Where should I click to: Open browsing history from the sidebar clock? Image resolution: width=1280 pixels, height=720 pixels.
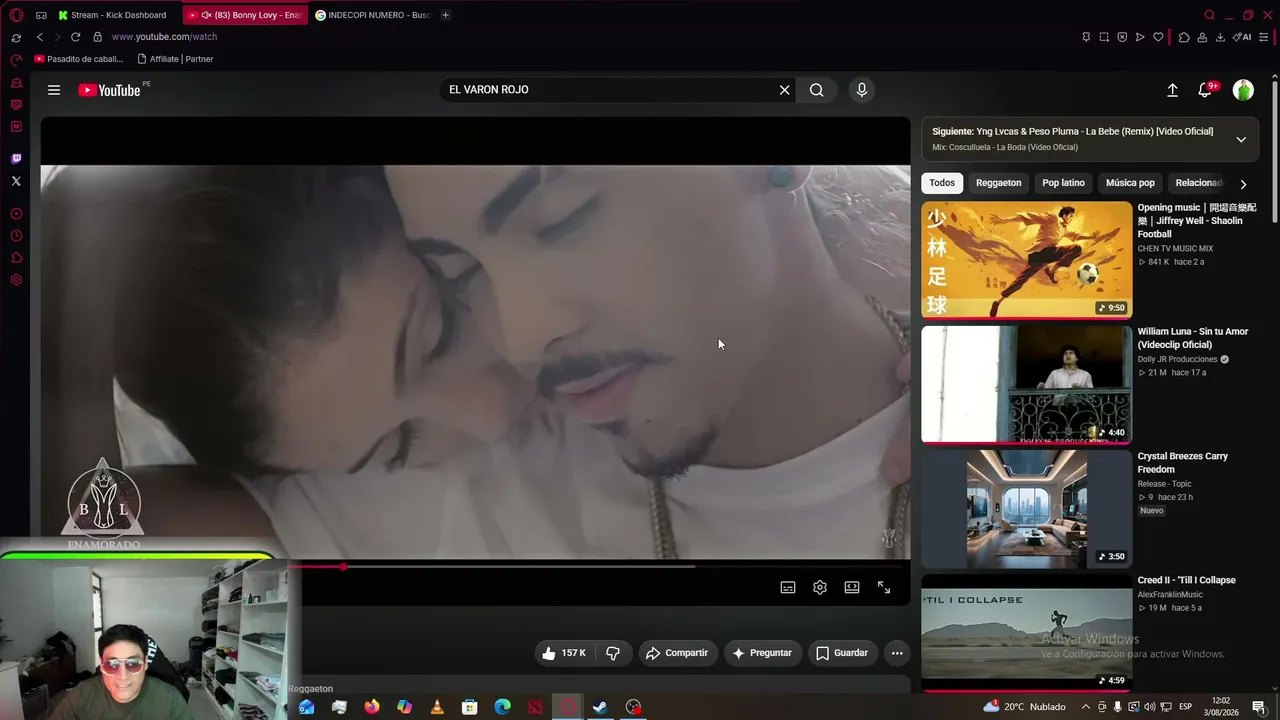(x=16, y=236)
